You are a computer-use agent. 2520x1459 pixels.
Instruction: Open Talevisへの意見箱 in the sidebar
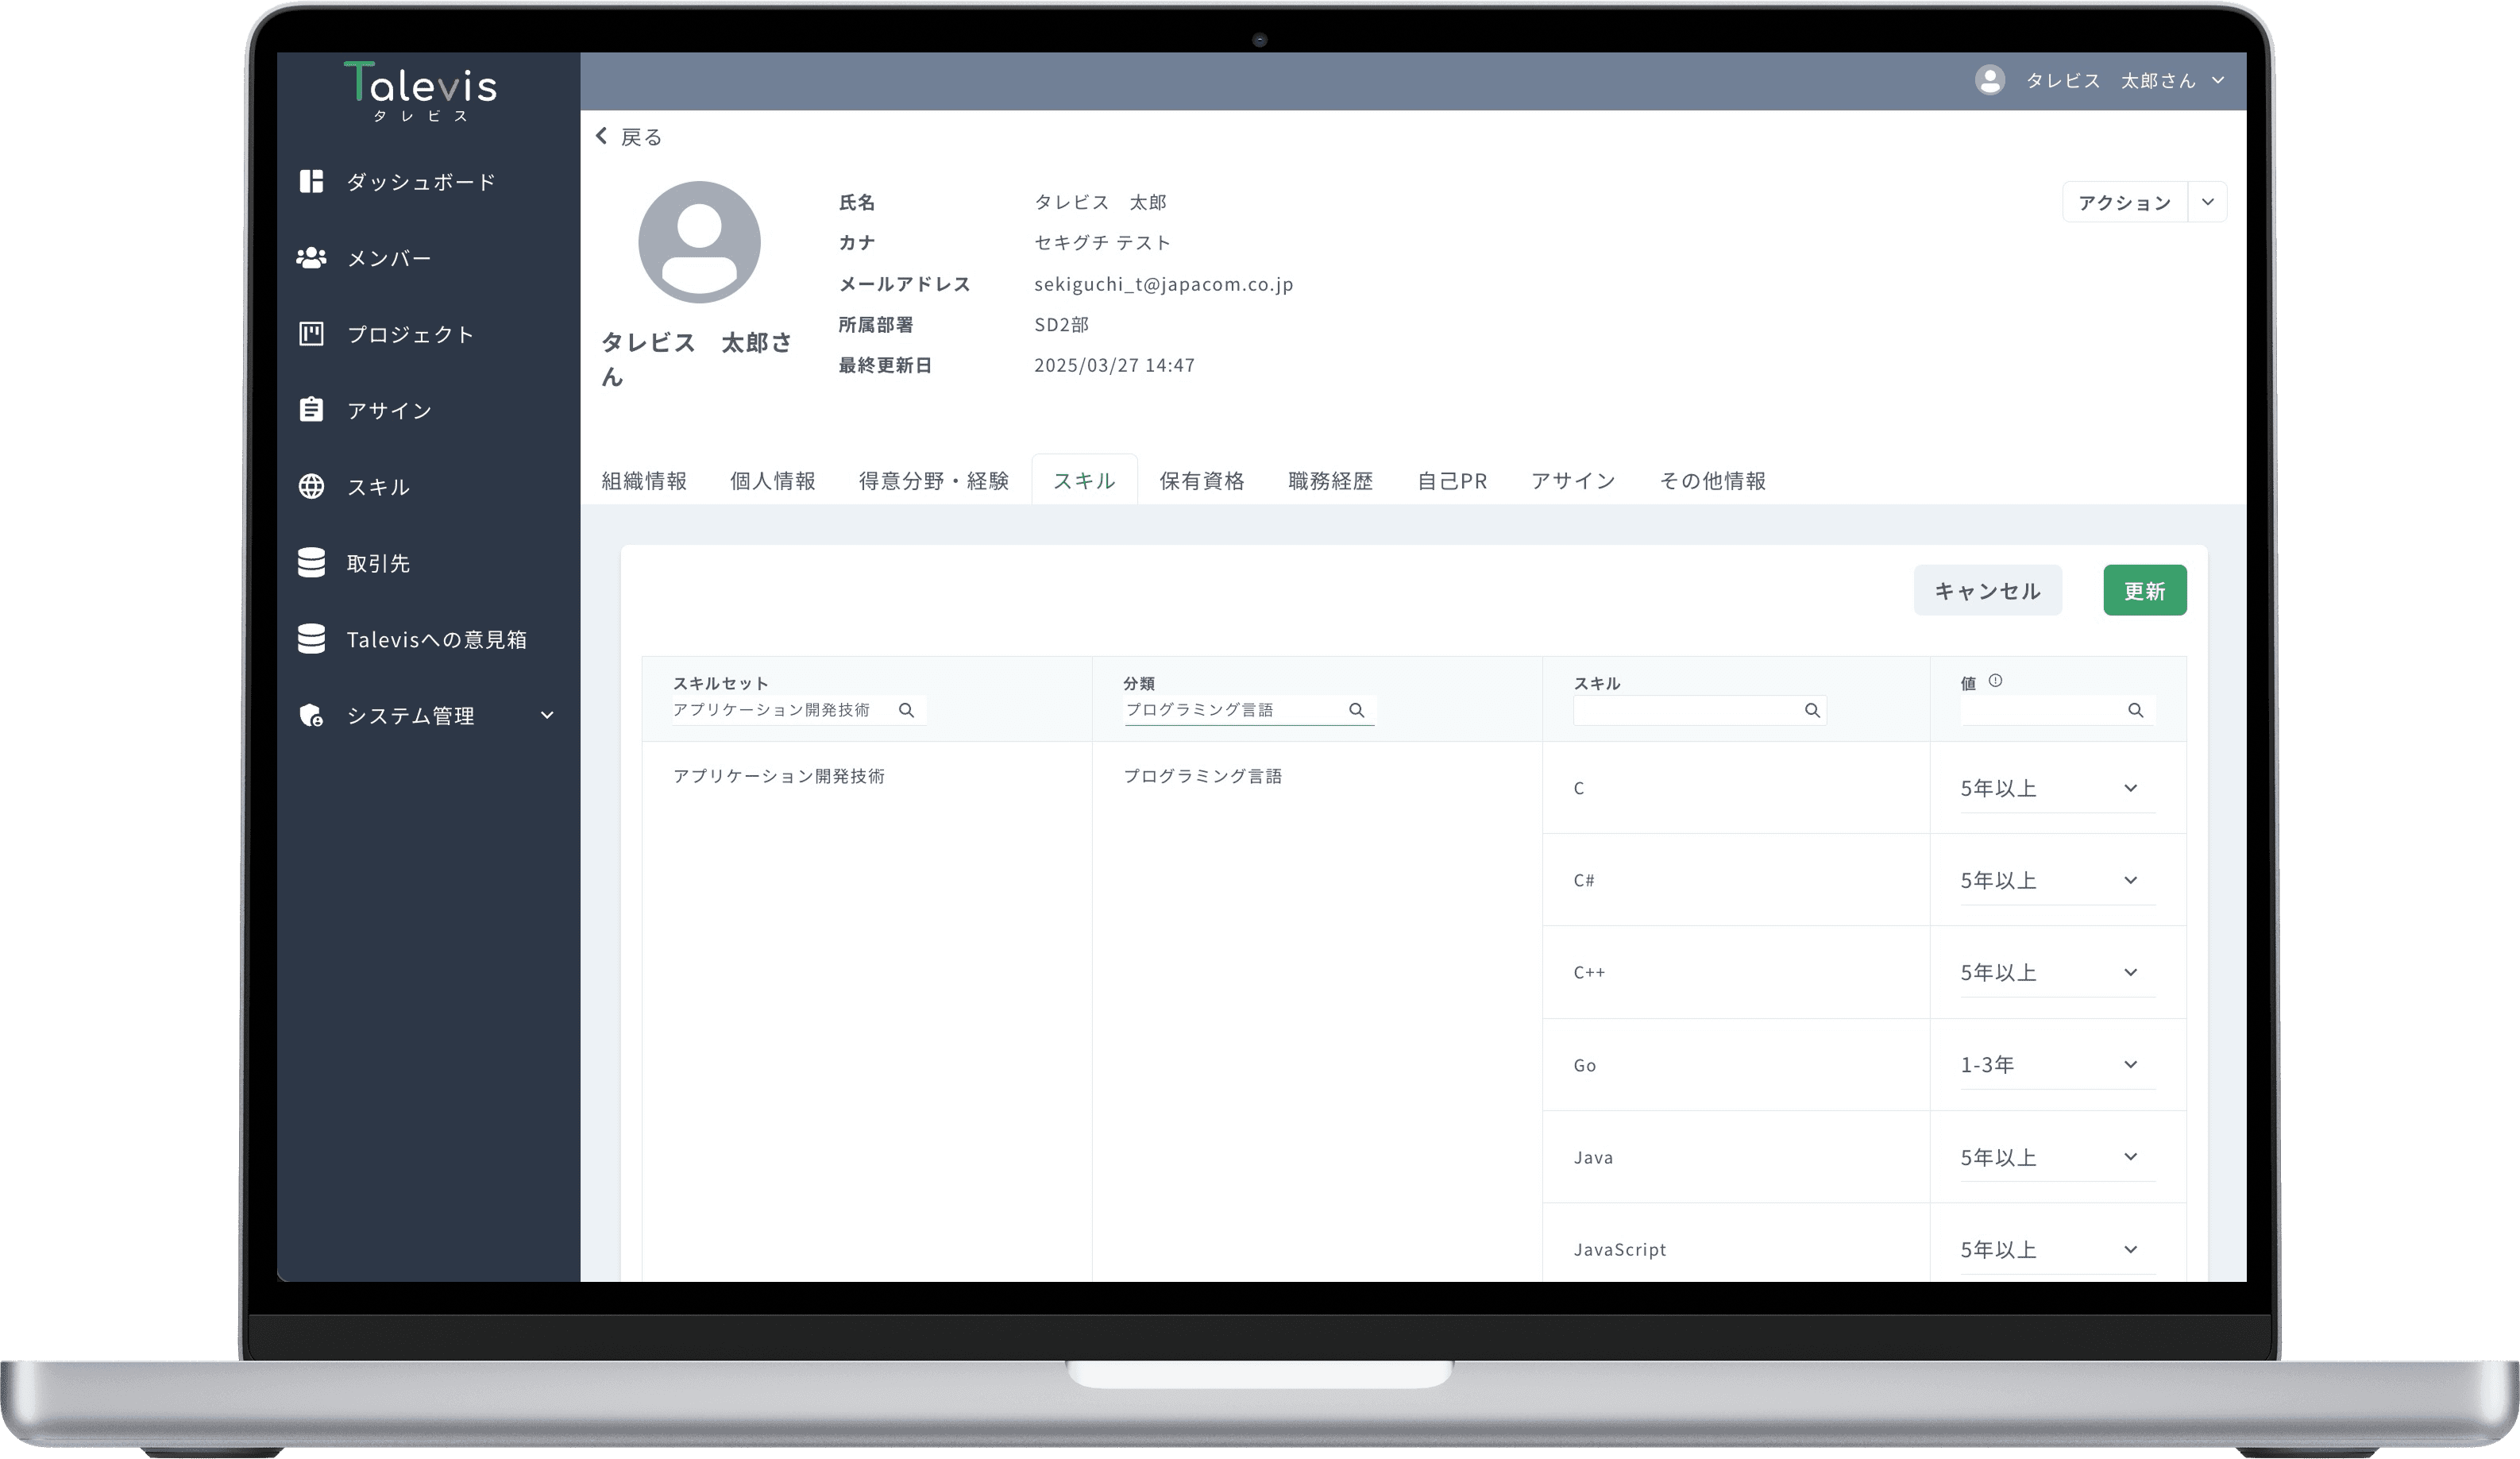point(436,639)
